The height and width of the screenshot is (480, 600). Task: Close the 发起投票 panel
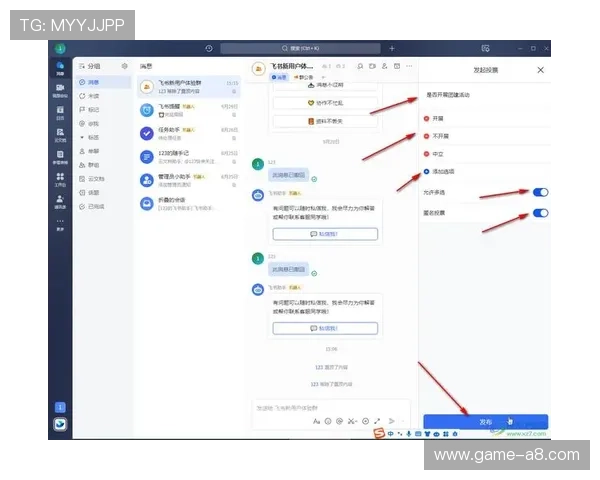[x=541, y=70]
